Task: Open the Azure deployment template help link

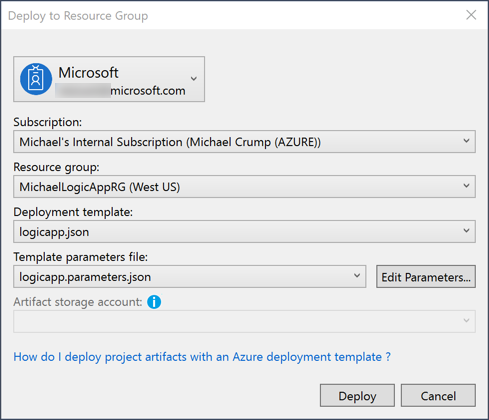Action: click(x=202, y=357)
